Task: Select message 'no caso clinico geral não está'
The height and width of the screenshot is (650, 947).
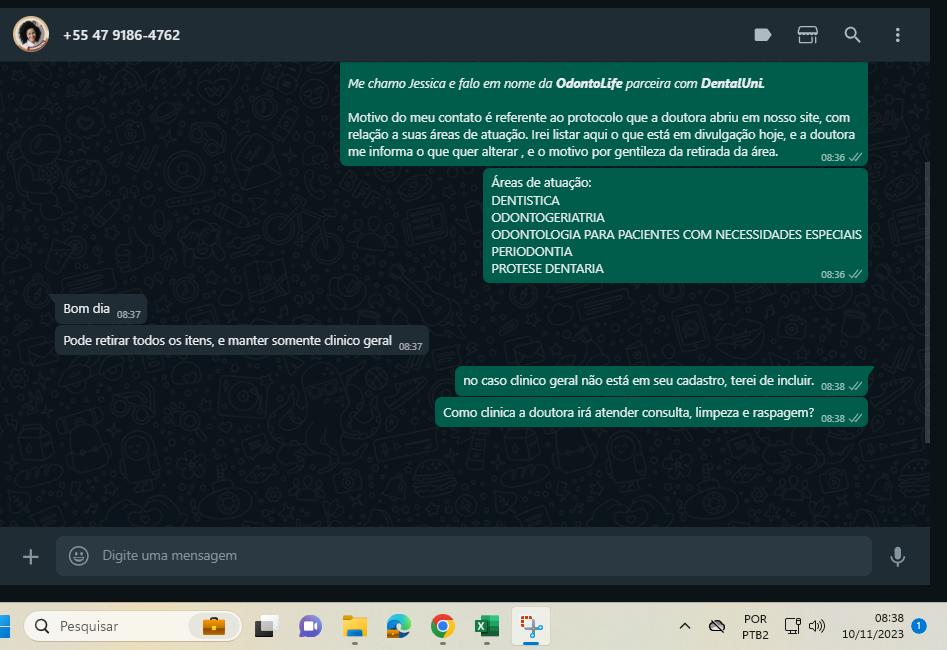Action: 662,381
